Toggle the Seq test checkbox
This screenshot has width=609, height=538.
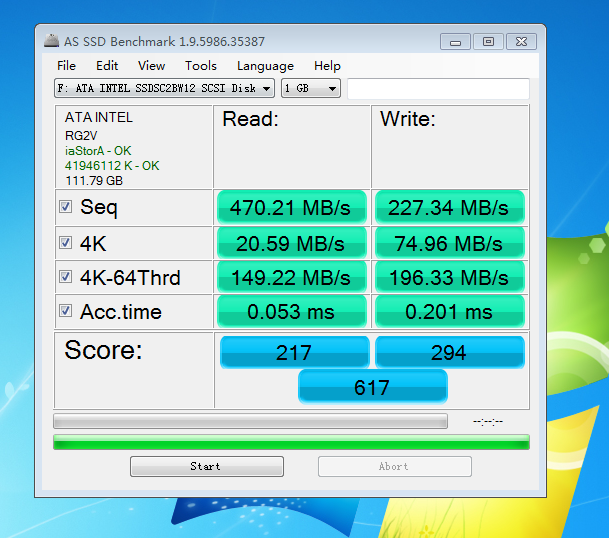[65, 206]
